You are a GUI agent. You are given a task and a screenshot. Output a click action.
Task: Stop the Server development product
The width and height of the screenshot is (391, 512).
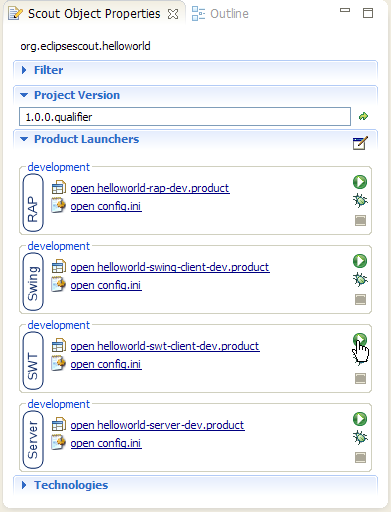(x=360, y=457)
